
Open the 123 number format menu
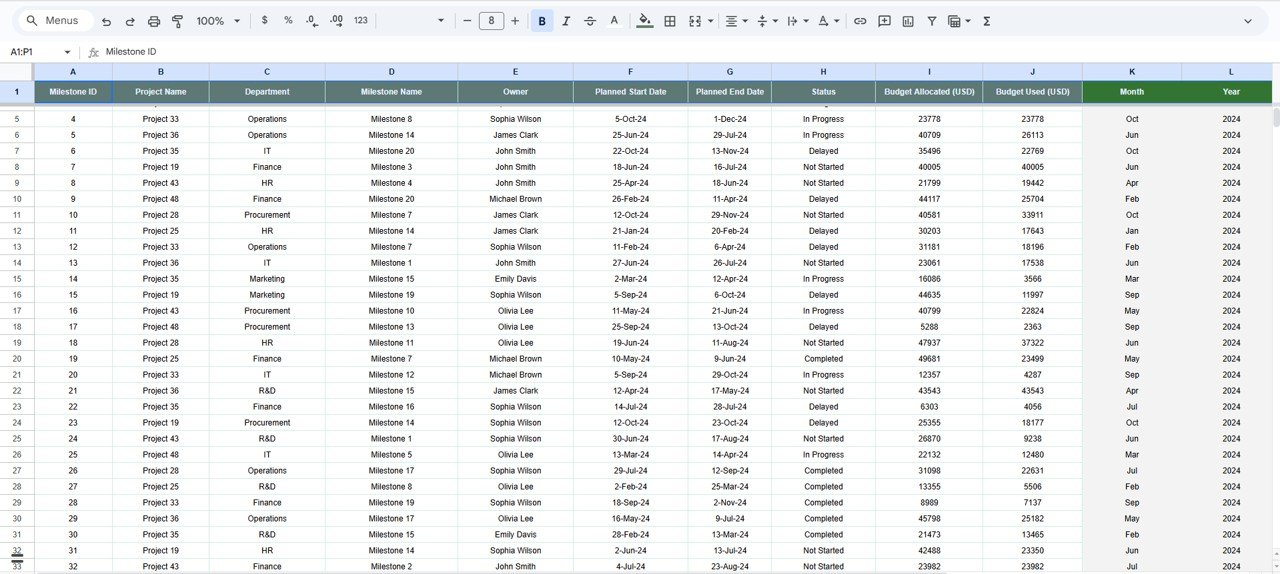pyautogui.click(x=361, y=21)
